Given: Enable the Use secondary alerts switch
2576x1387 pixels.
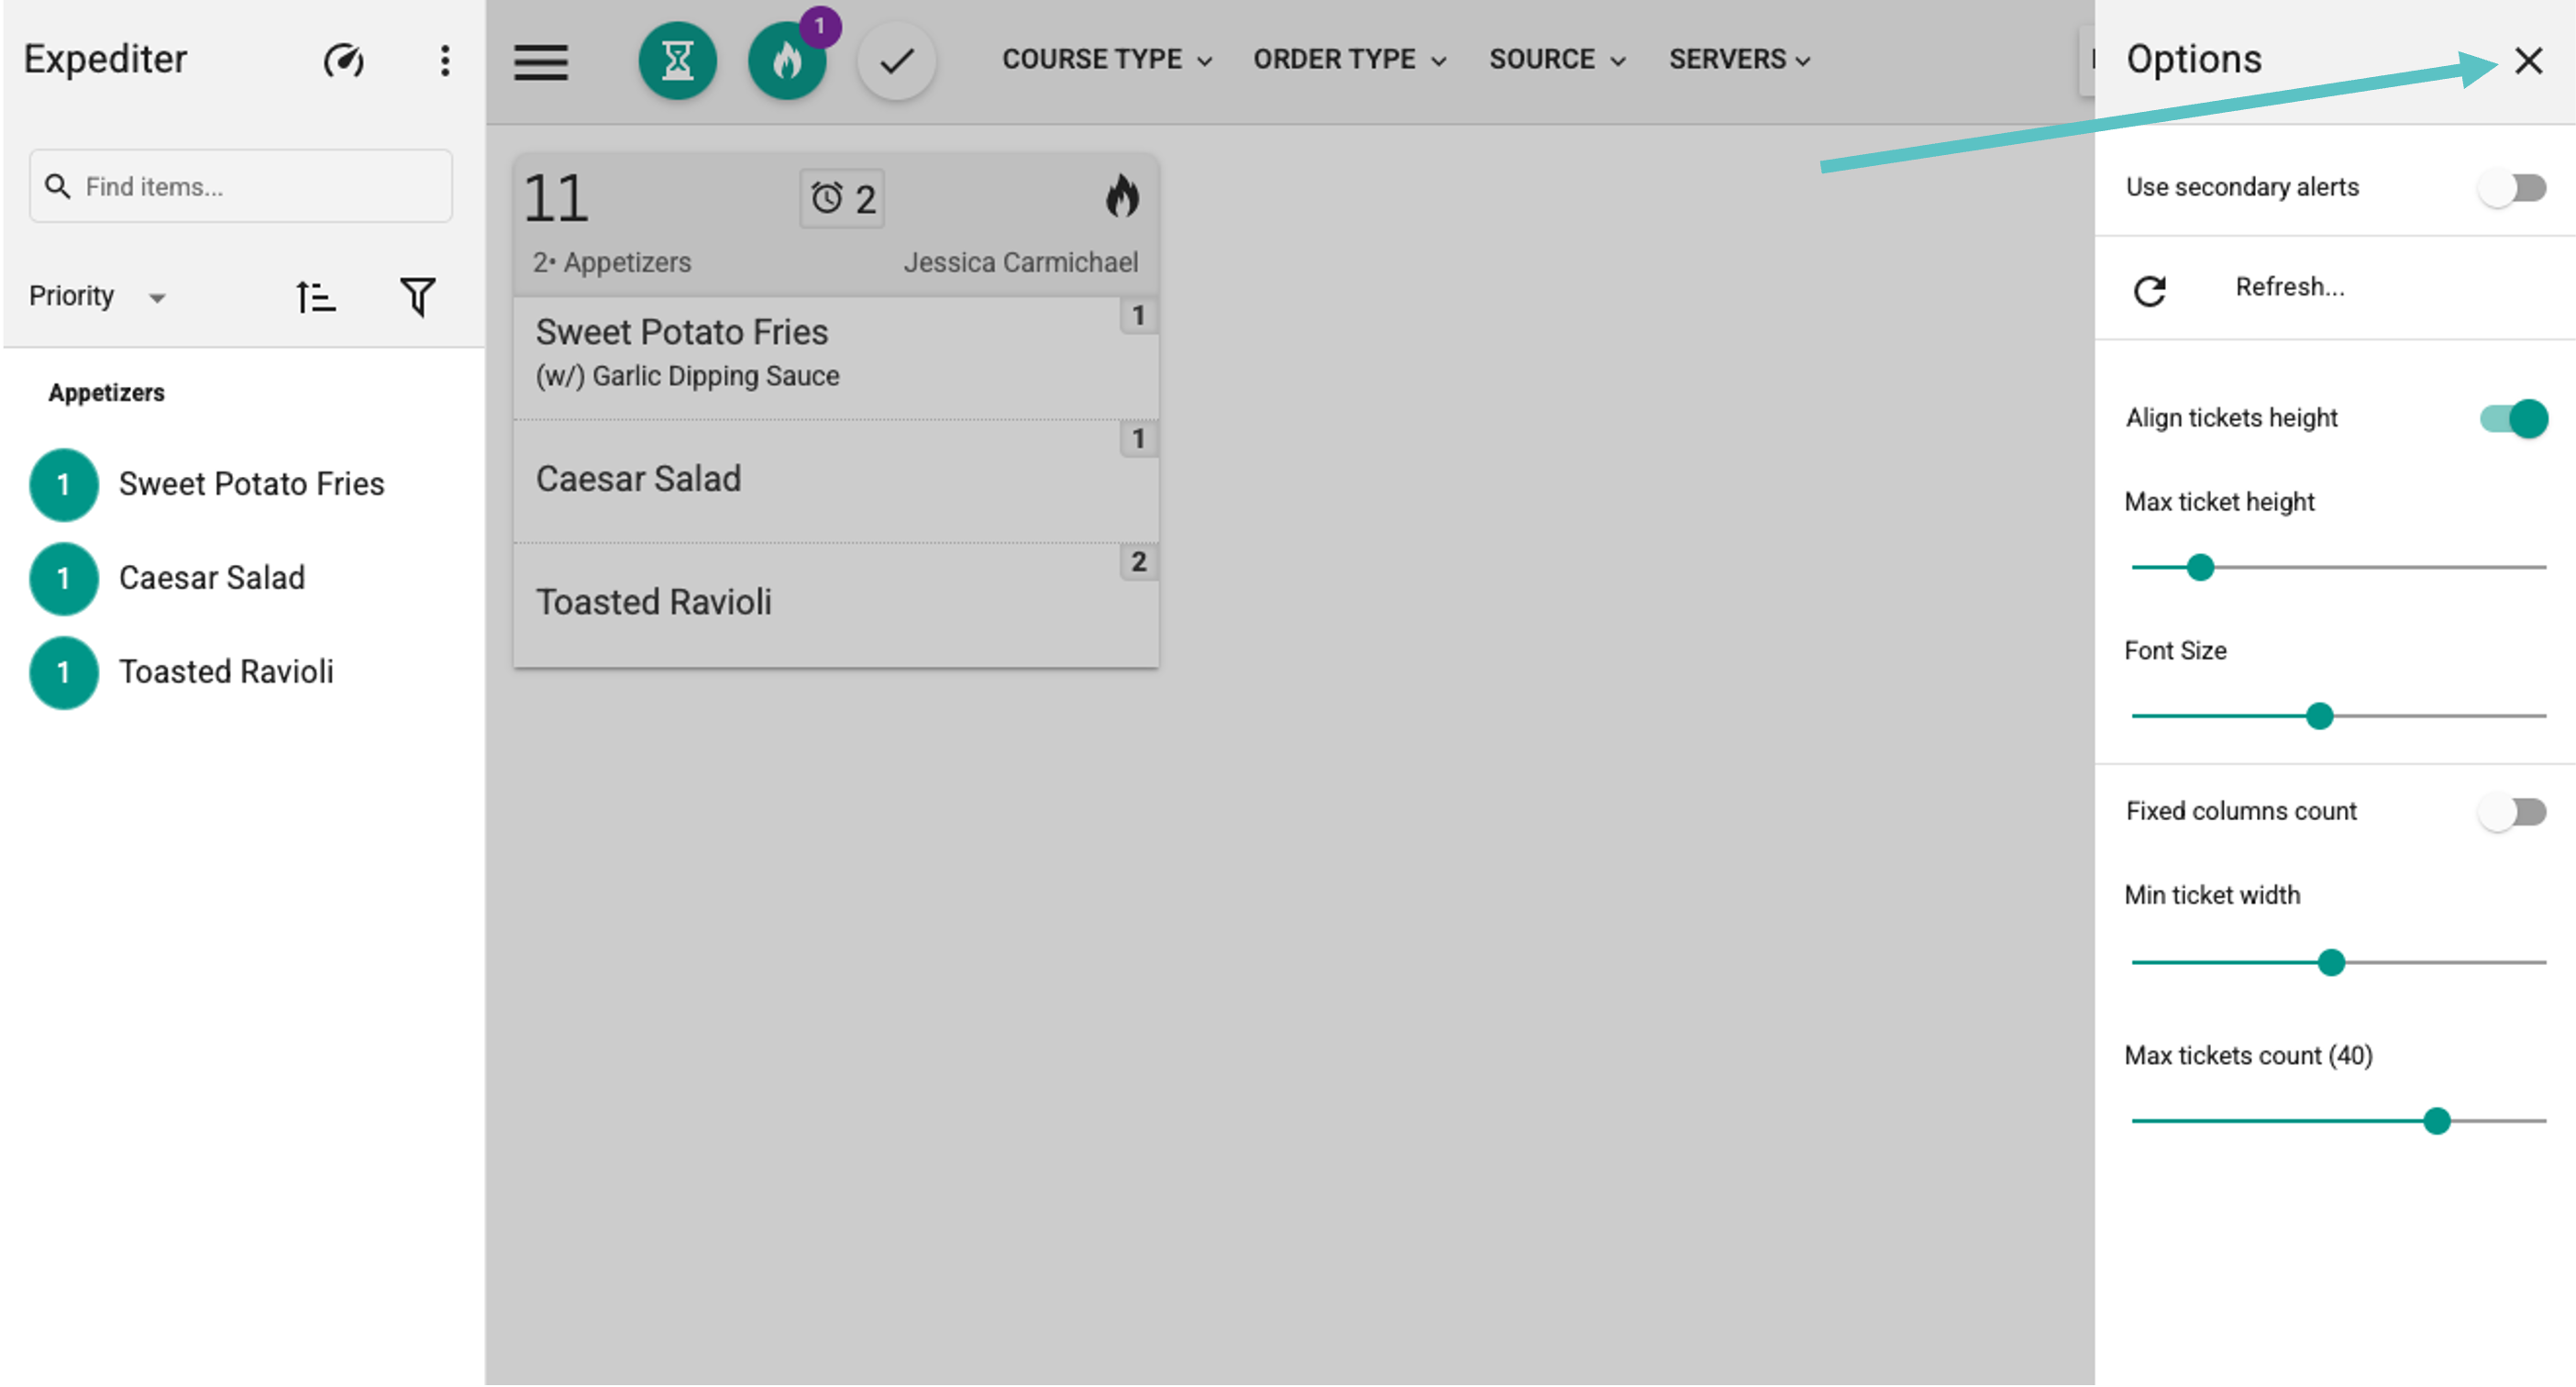Looking at the screenshot, I should coord(2512,188).
